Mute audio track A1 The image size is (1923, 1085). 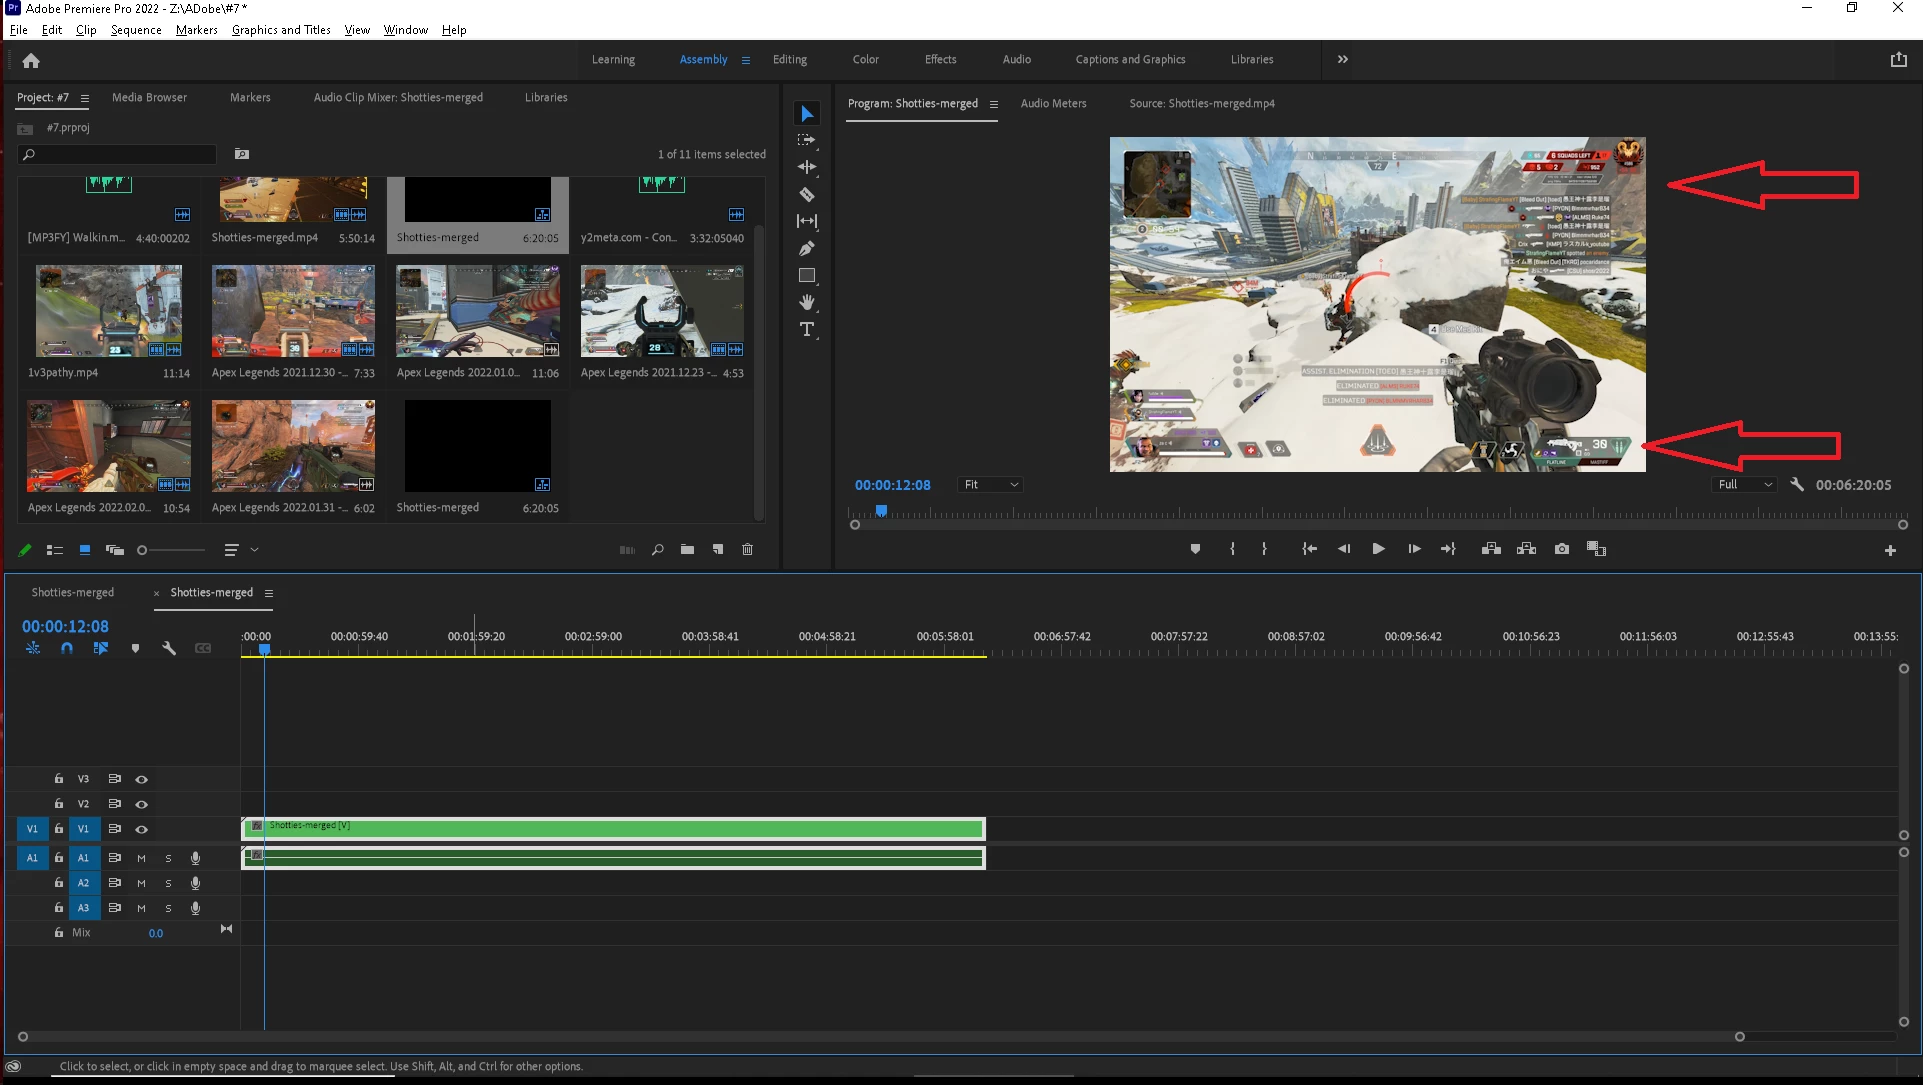pos(141,858)
